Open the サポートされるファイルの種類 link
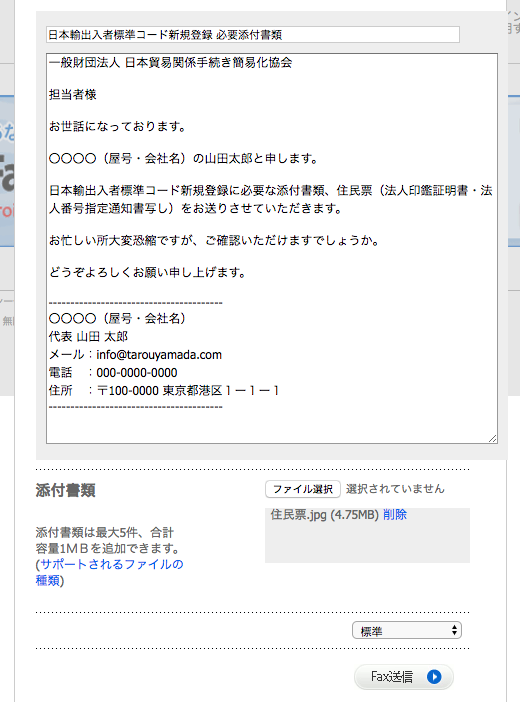Screen dimensions: 520x702 pos(110,572)
